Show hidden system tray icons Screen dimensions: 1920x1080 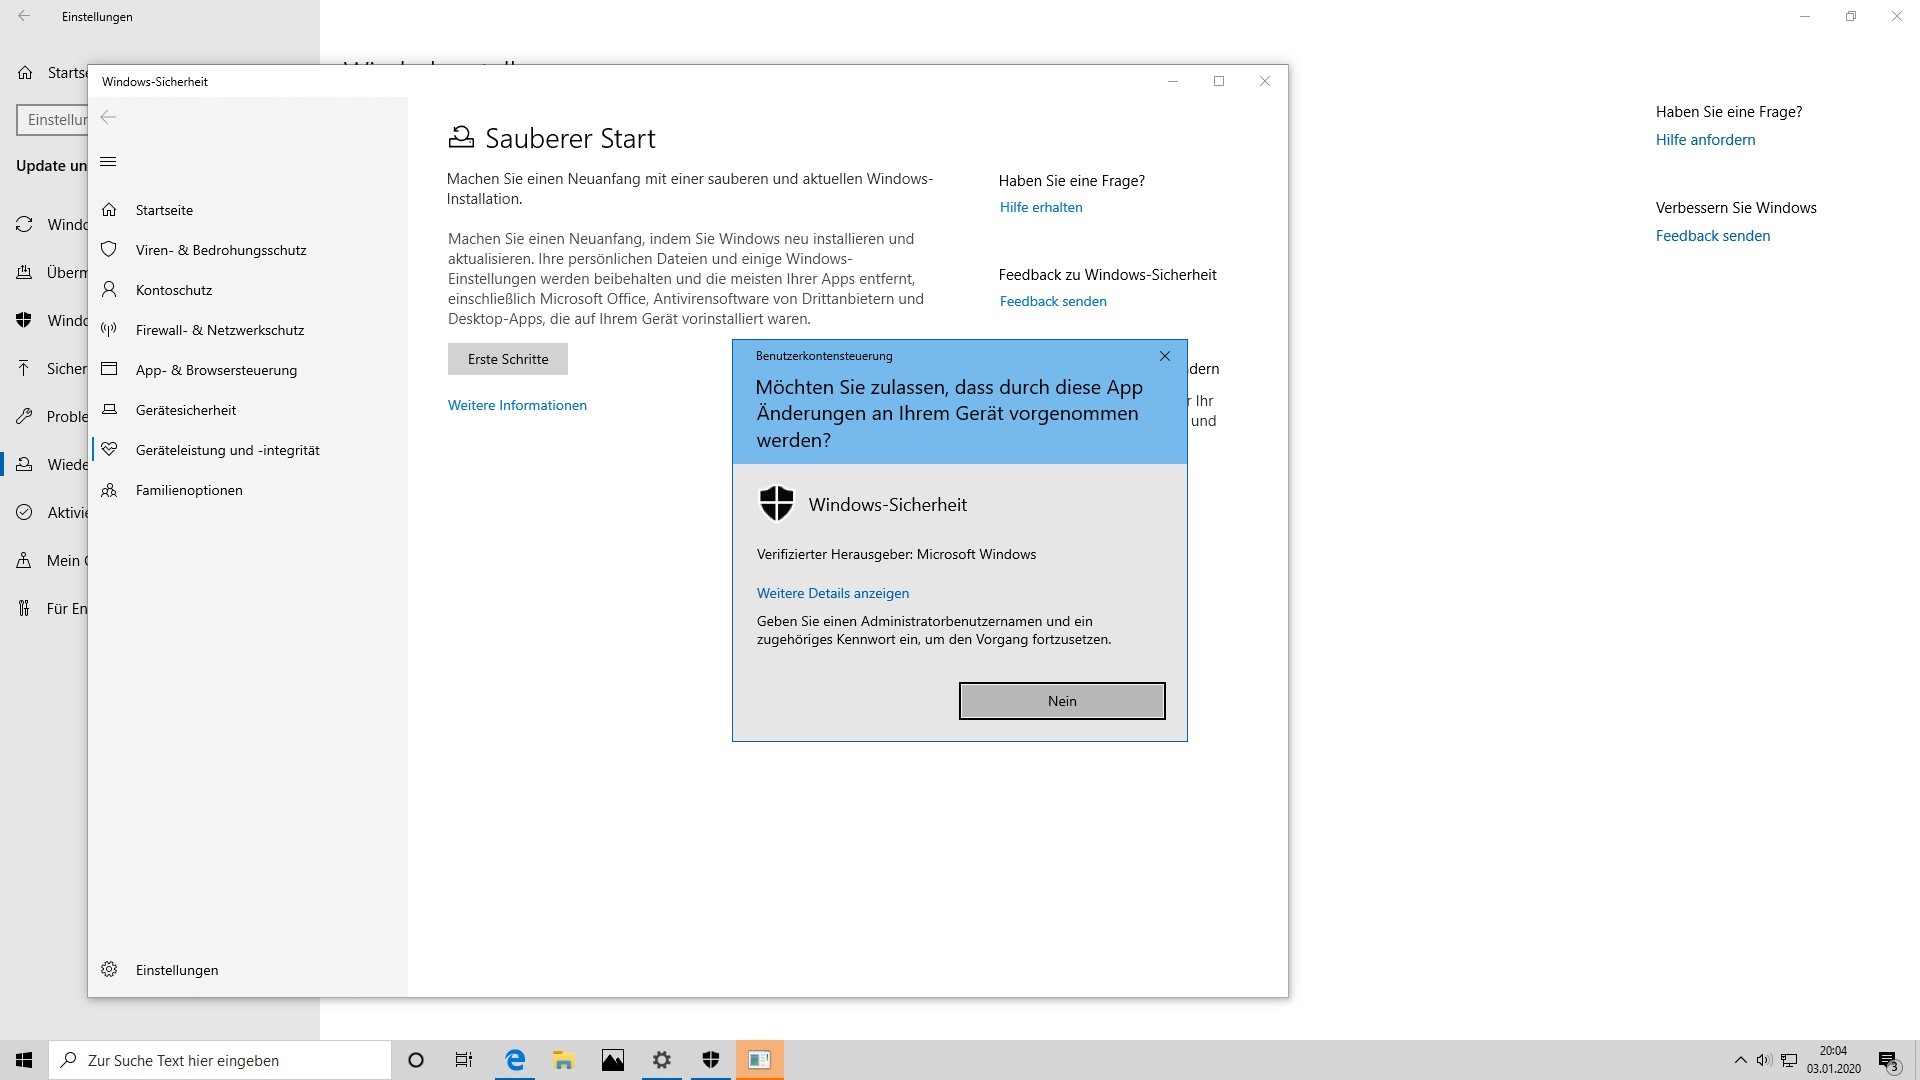1740,1060
